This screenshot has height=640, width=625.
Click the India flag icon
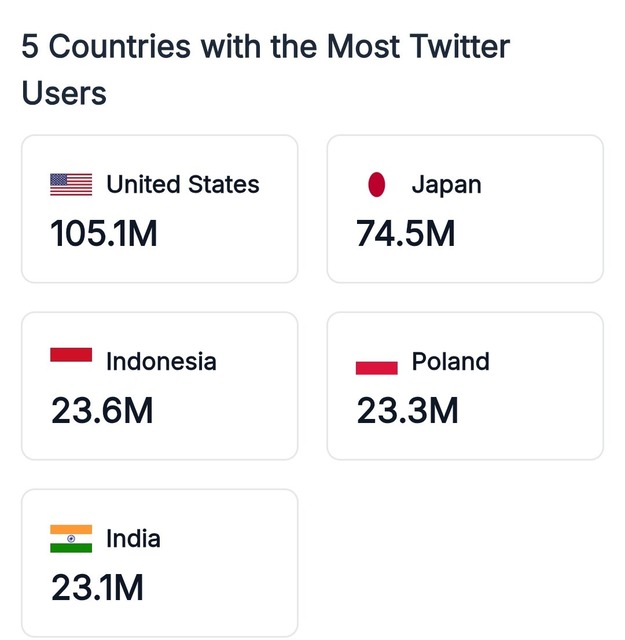(71, 538)
